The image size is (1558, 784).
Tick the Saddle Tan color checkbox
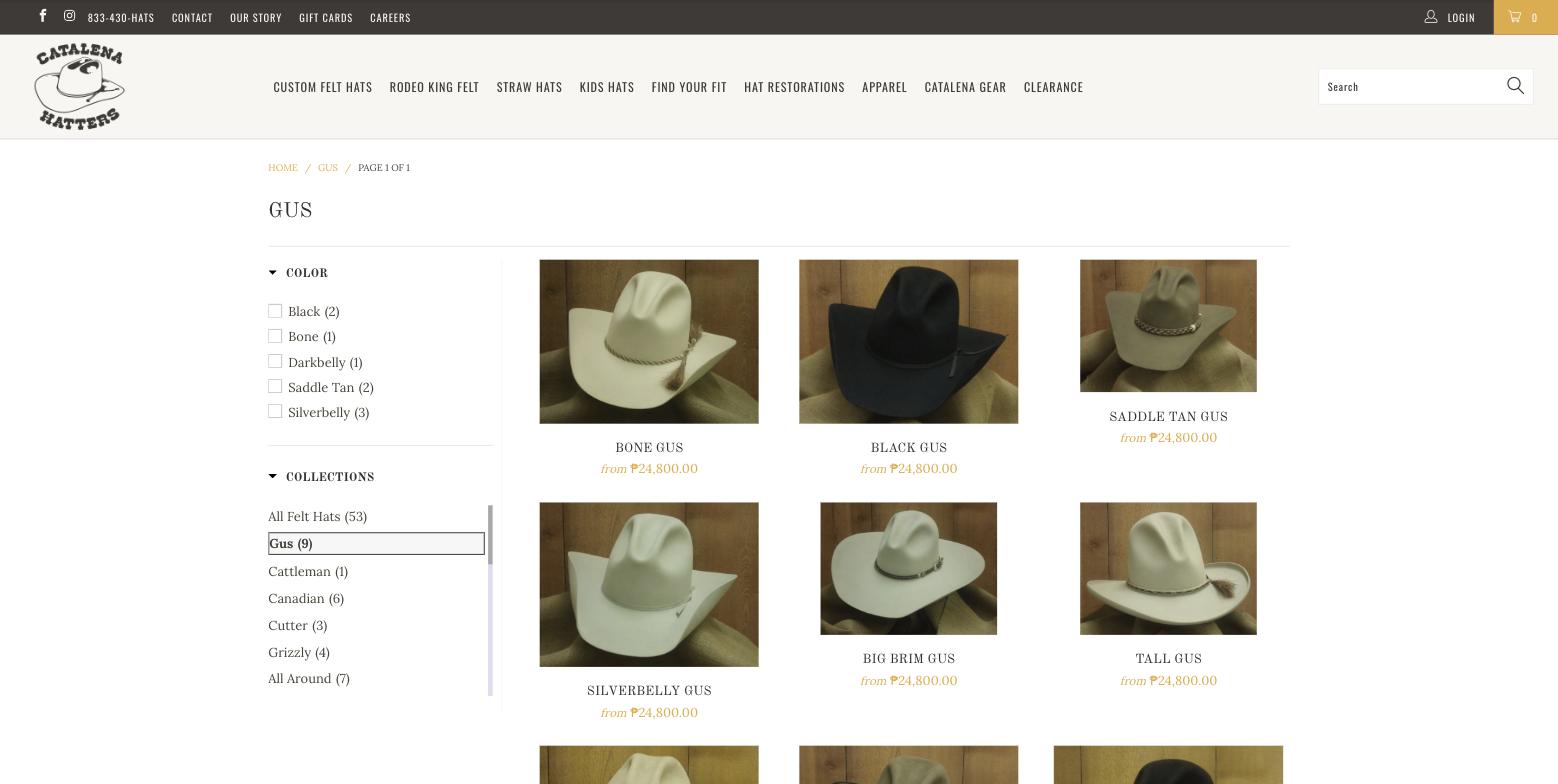(275, 386)
